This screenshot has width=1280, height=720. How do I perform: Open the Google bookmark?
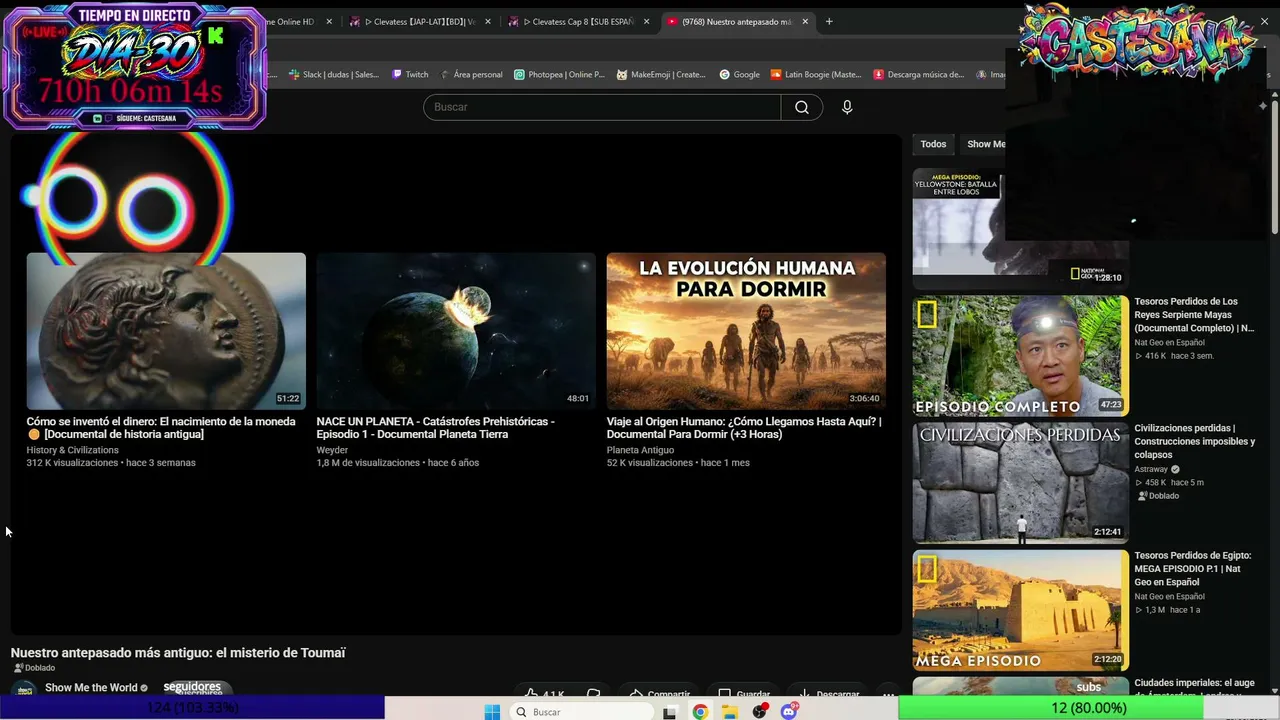tap(739, 74)
